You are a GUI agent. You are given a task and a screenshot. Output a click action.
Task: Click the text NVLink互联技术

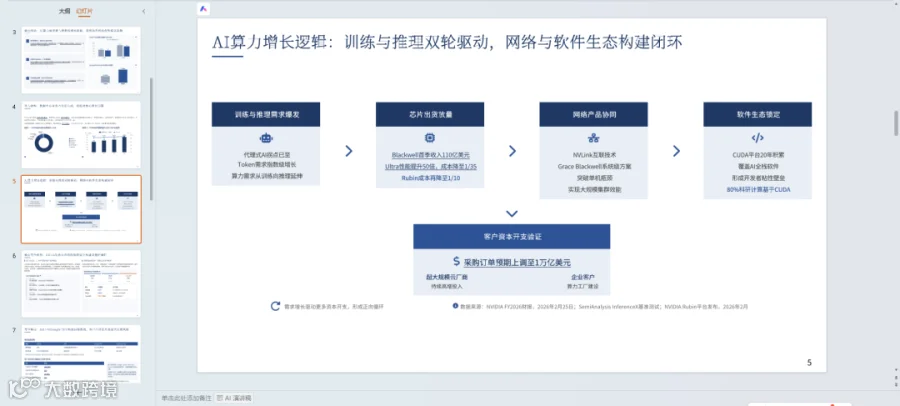click(593, 155)
